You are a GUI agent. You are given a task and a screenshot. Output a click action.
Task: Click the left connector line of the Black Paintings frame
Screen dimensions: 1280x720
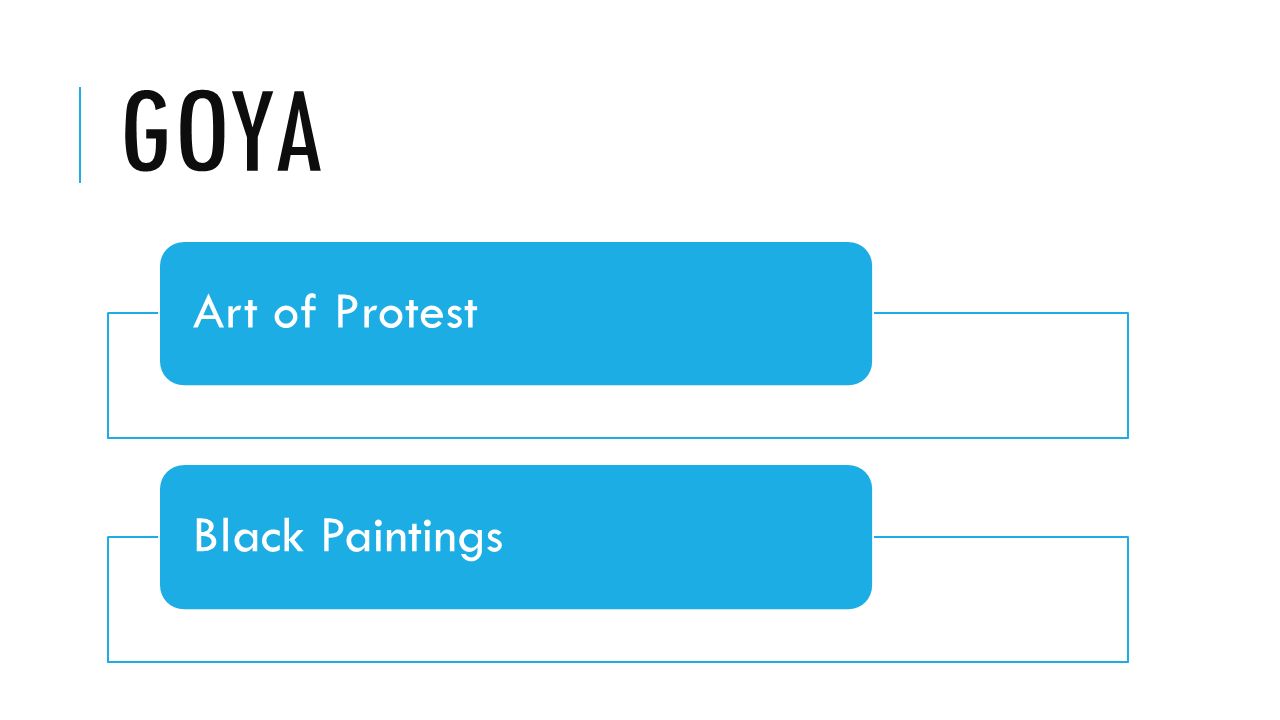pos(133,537)
